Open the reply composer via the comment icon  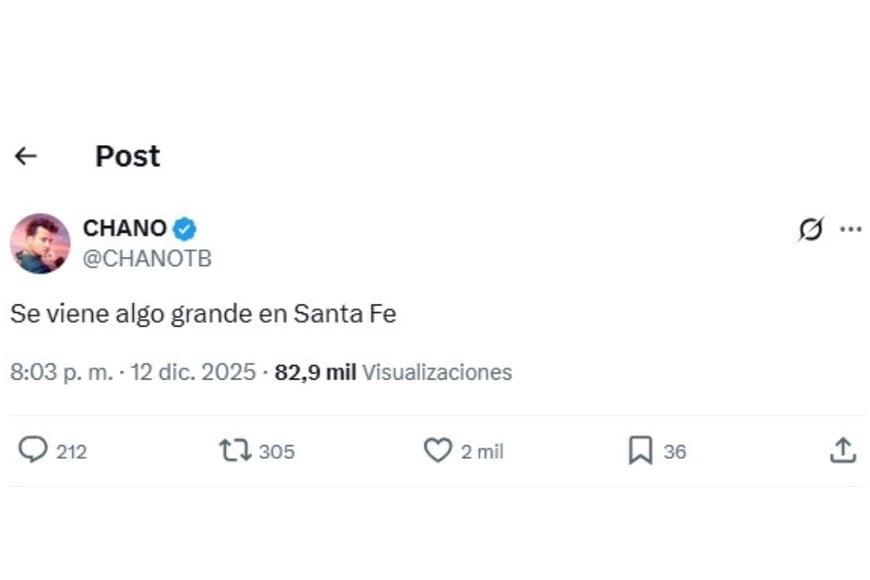38,451
